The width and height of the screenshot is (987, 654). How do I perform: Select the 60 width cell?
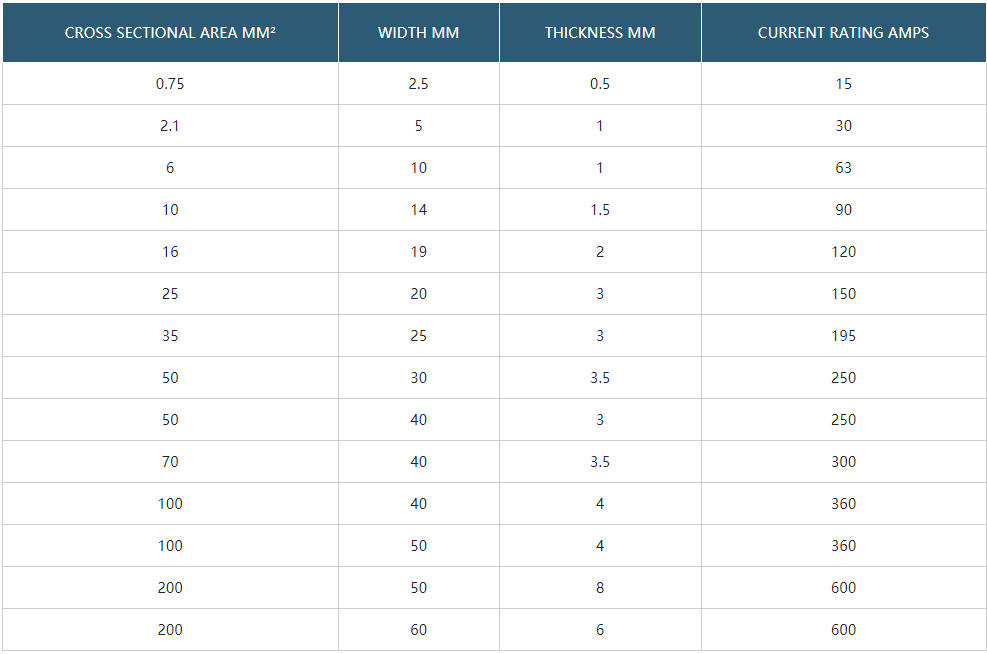418,630
